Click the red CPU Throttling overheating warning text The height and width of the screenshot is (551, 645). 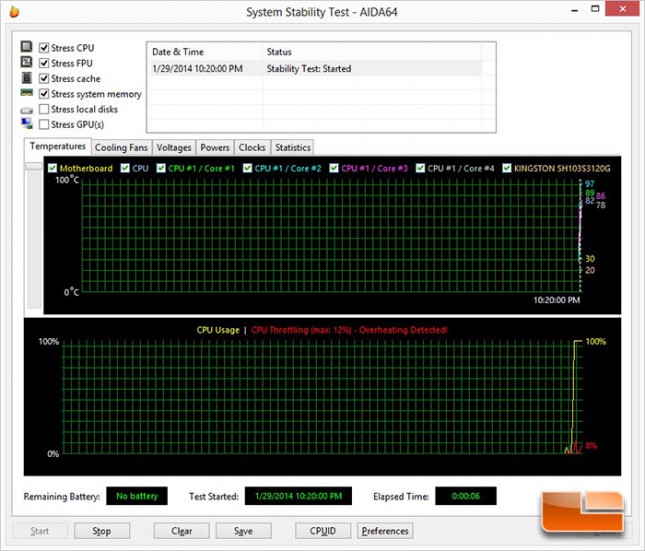pyautogui.click(x=349, y=330)
